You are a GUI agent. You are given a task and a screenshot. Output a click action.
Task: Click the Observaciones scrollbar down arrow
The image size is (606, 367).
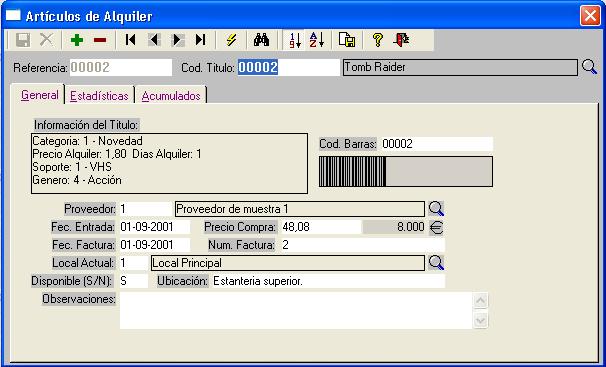point(480,320)
